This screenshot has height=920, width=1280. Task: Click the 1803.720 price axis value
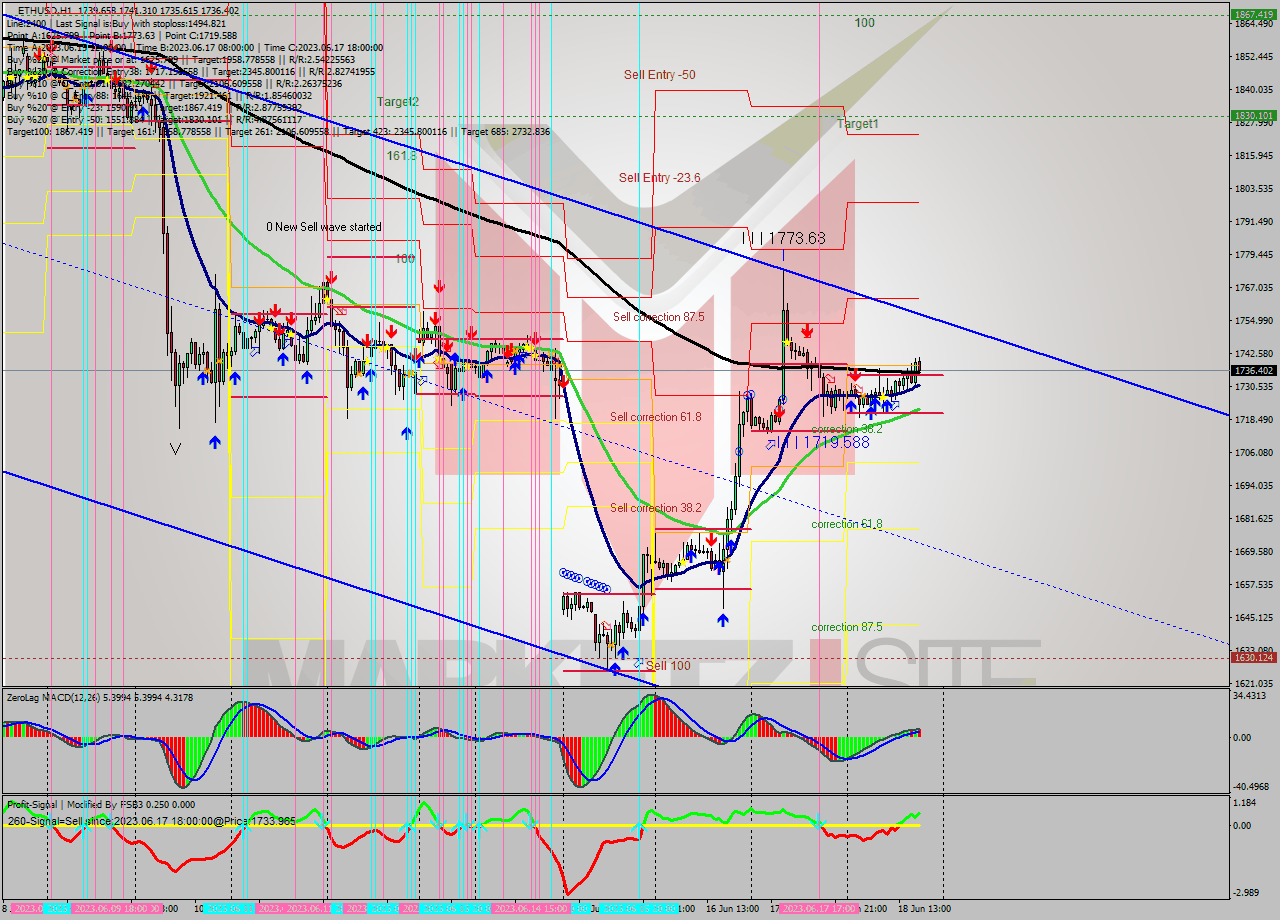point(1253,189)
